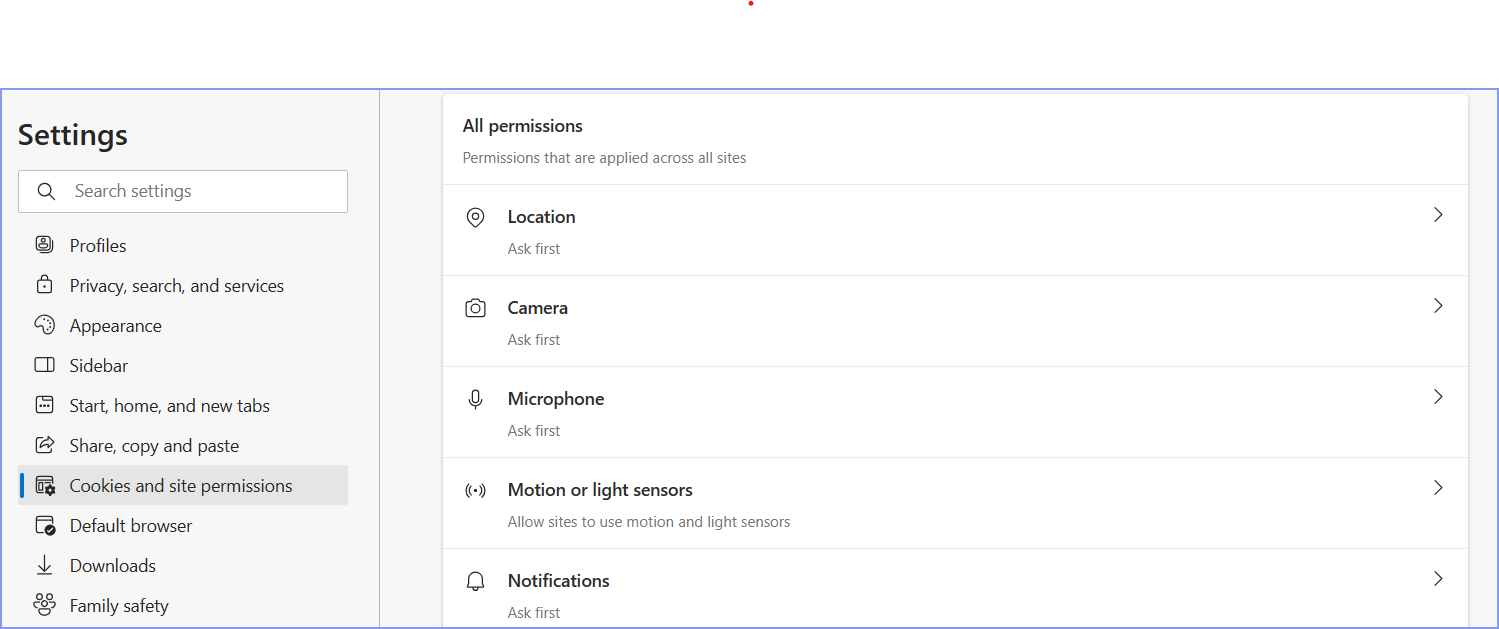Click the Appearance palette icon
The image size is (1499, 629).
pos(44,324)
